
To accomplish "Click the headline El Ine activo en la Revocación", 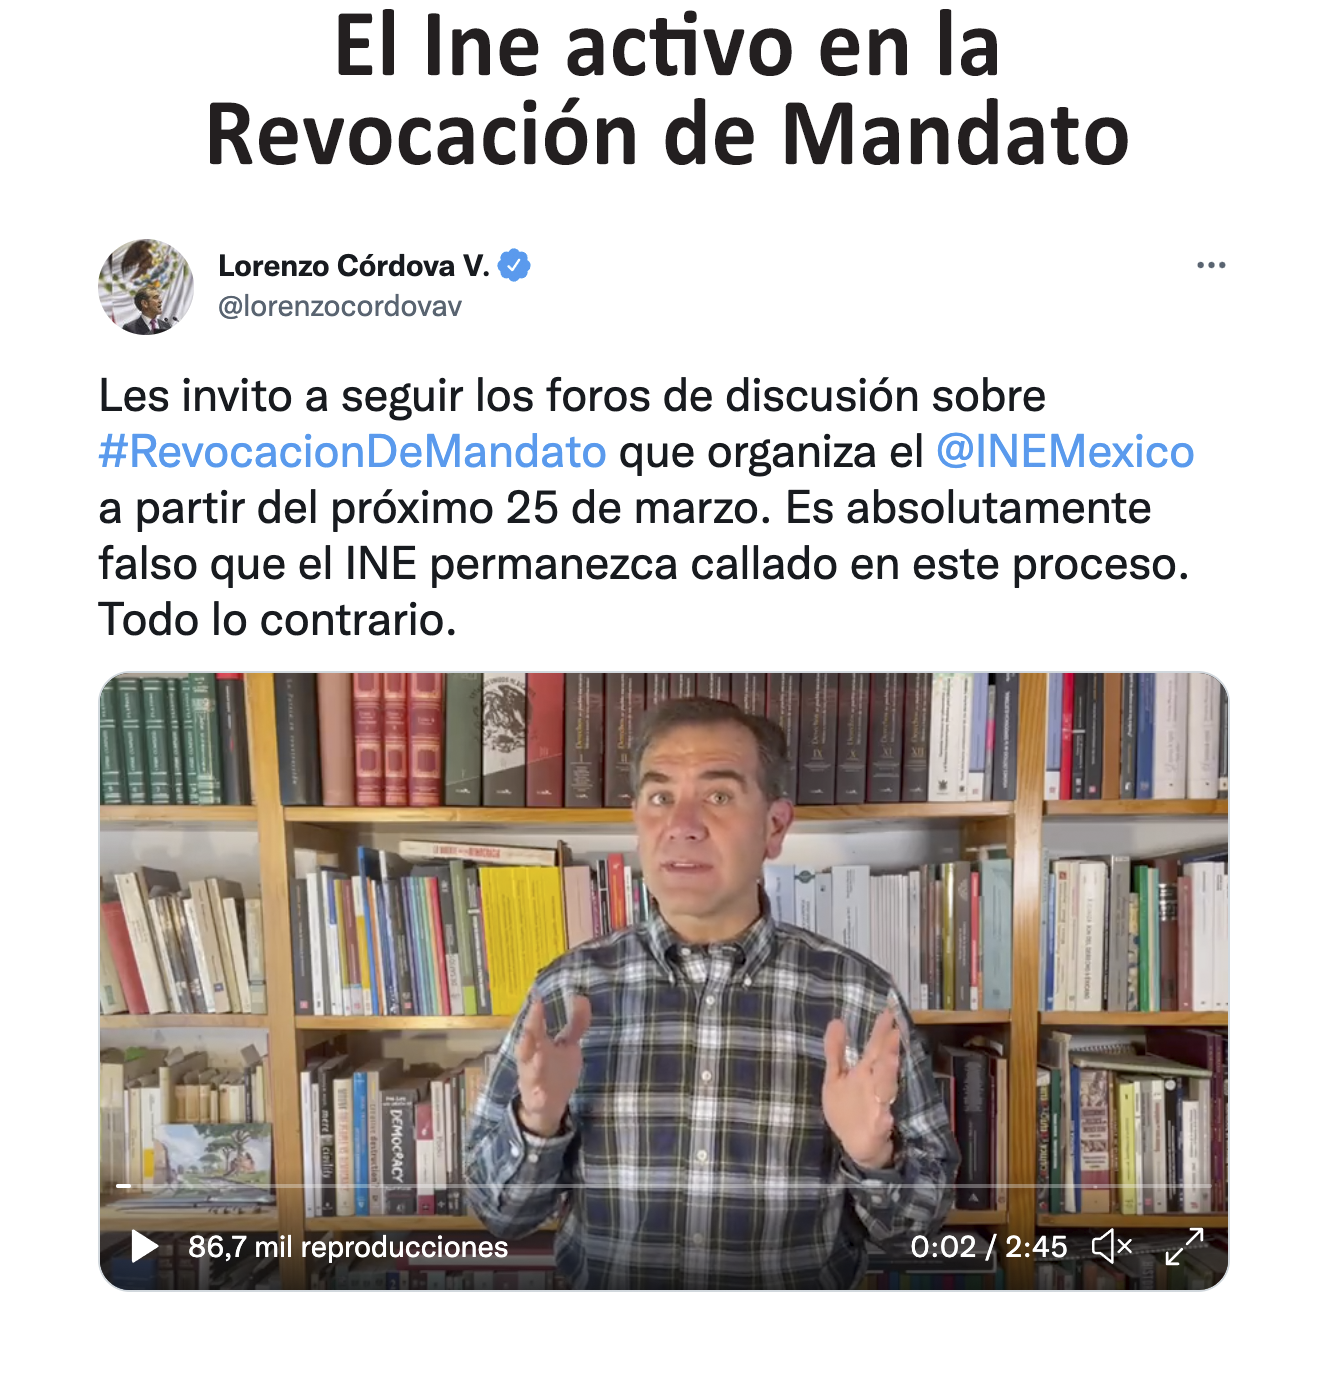I will pos(667,90).
